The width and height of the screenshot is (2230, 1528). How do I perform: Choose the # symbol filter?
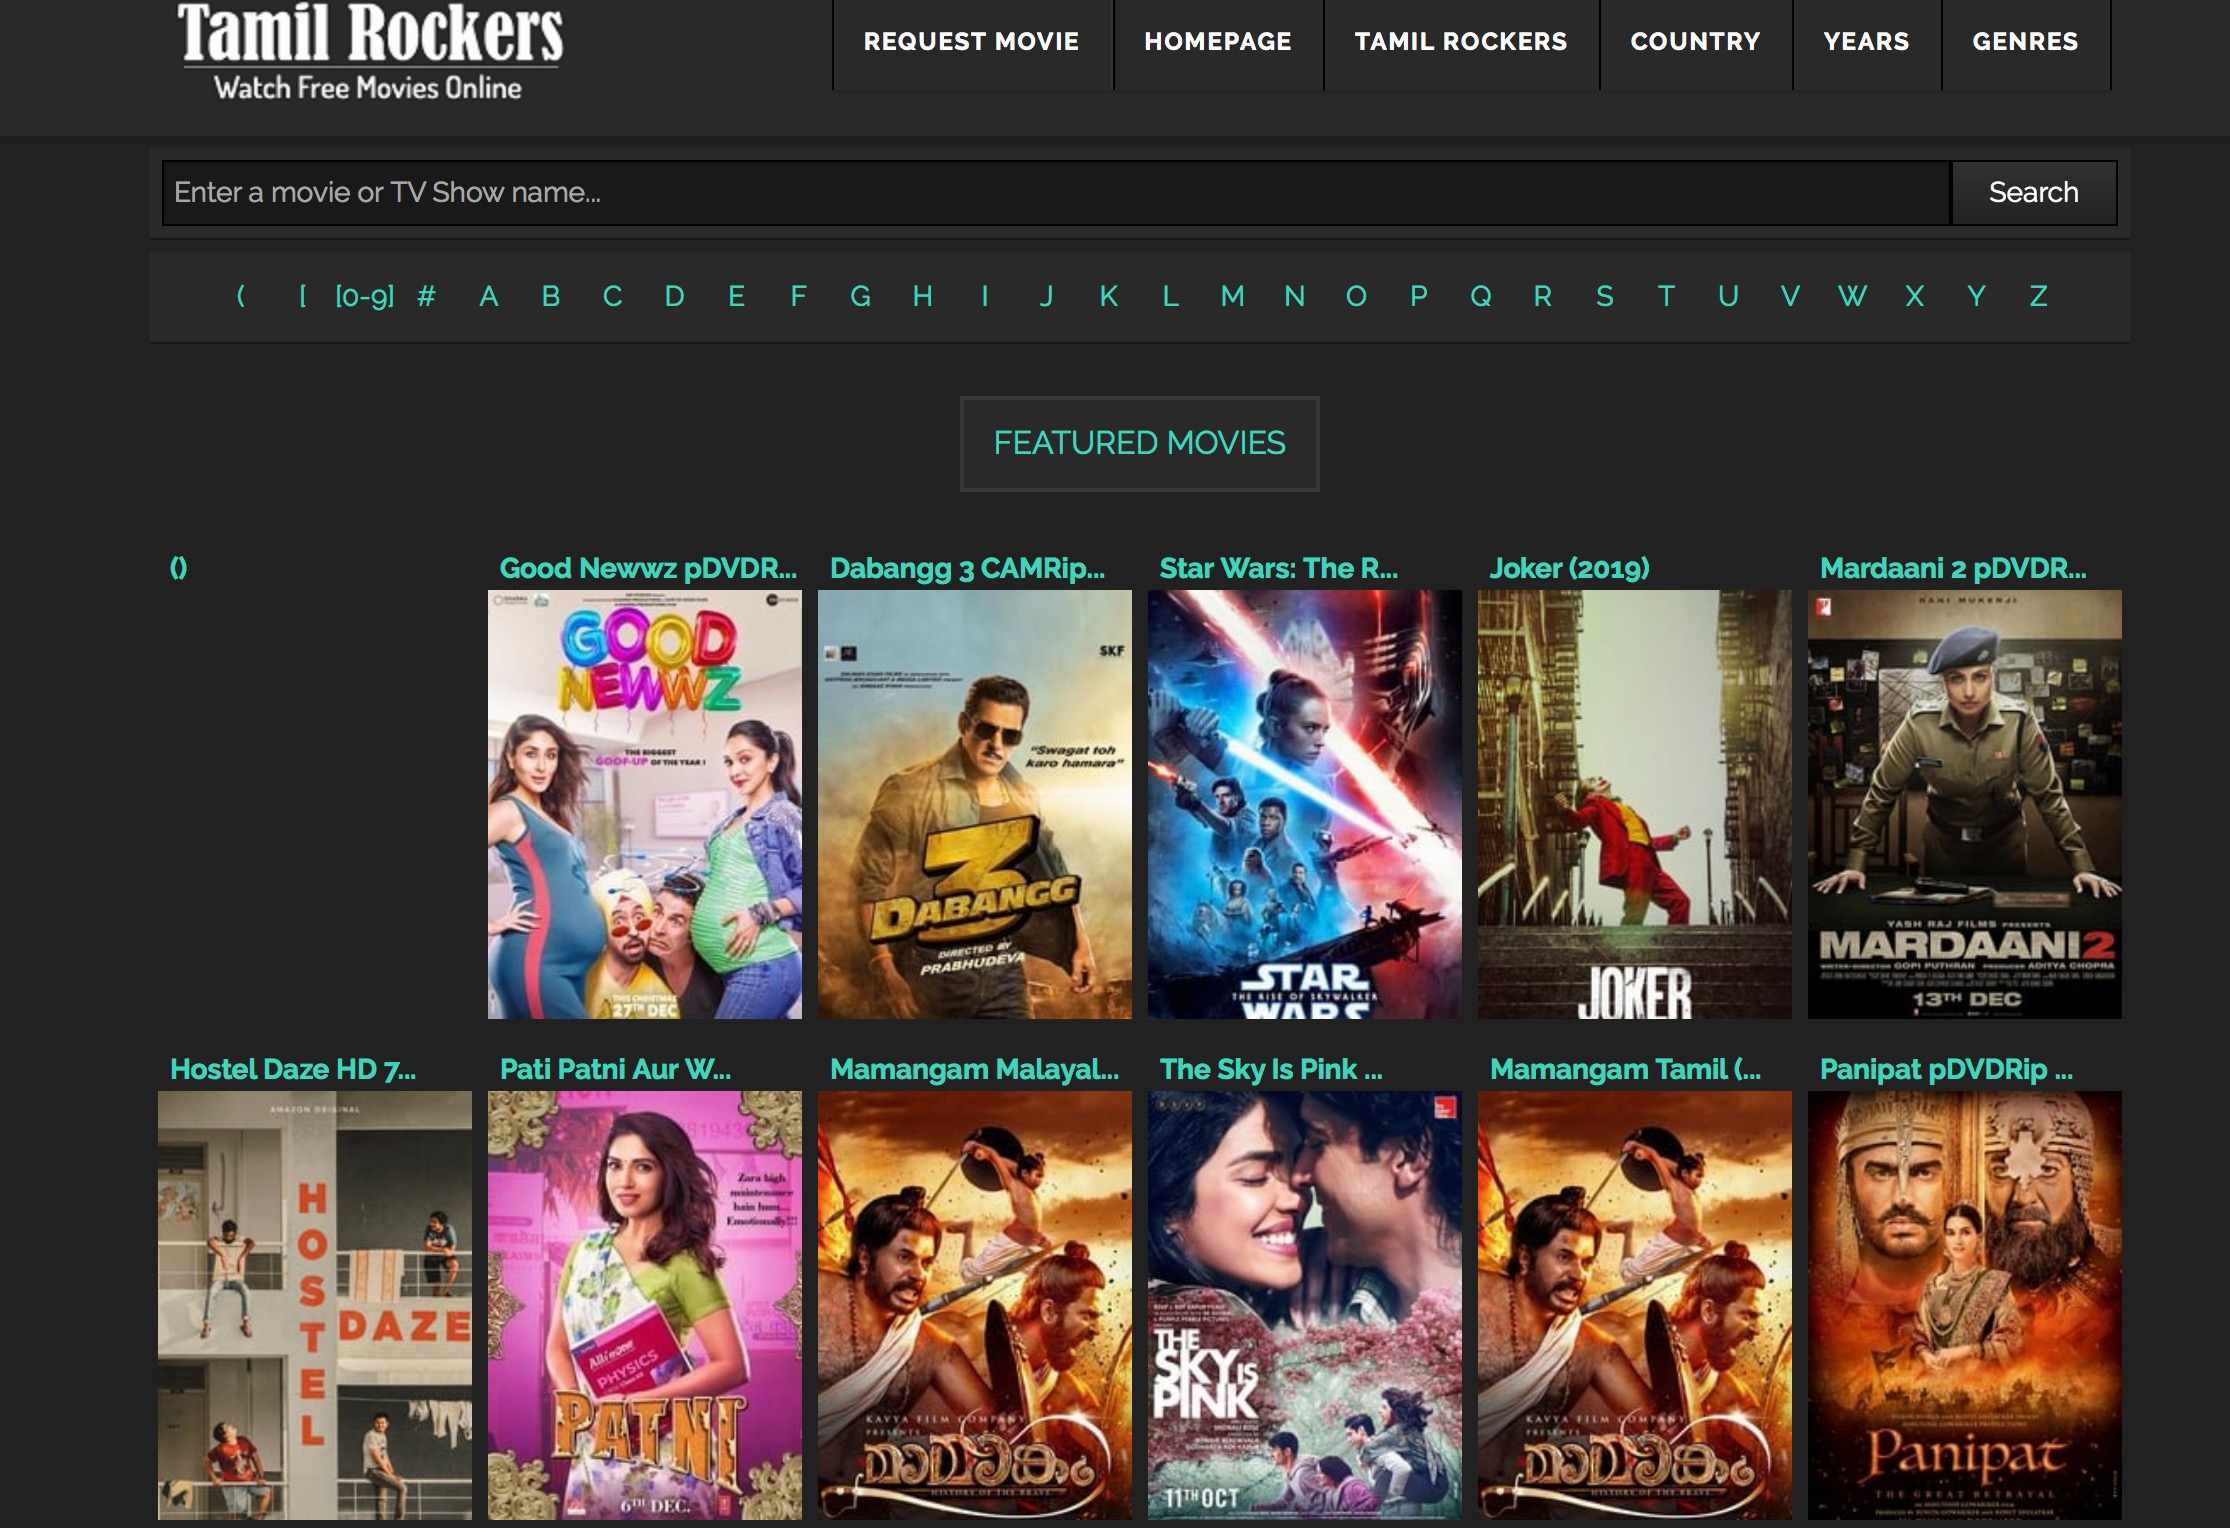pos(426,297)
